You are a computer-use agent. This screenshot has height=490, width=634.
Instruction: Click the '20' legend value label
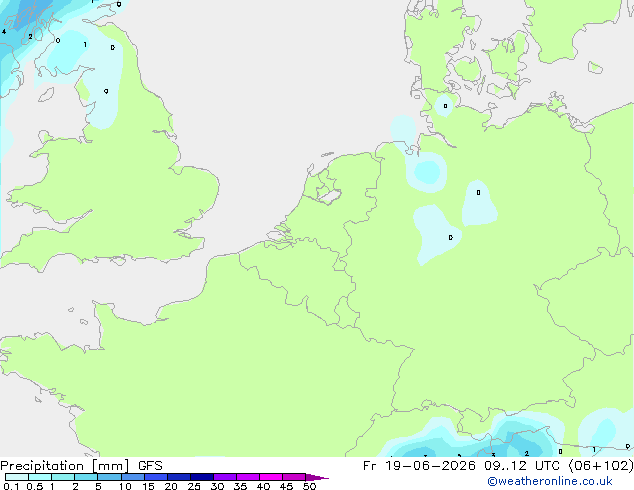[x=171, y=486]
